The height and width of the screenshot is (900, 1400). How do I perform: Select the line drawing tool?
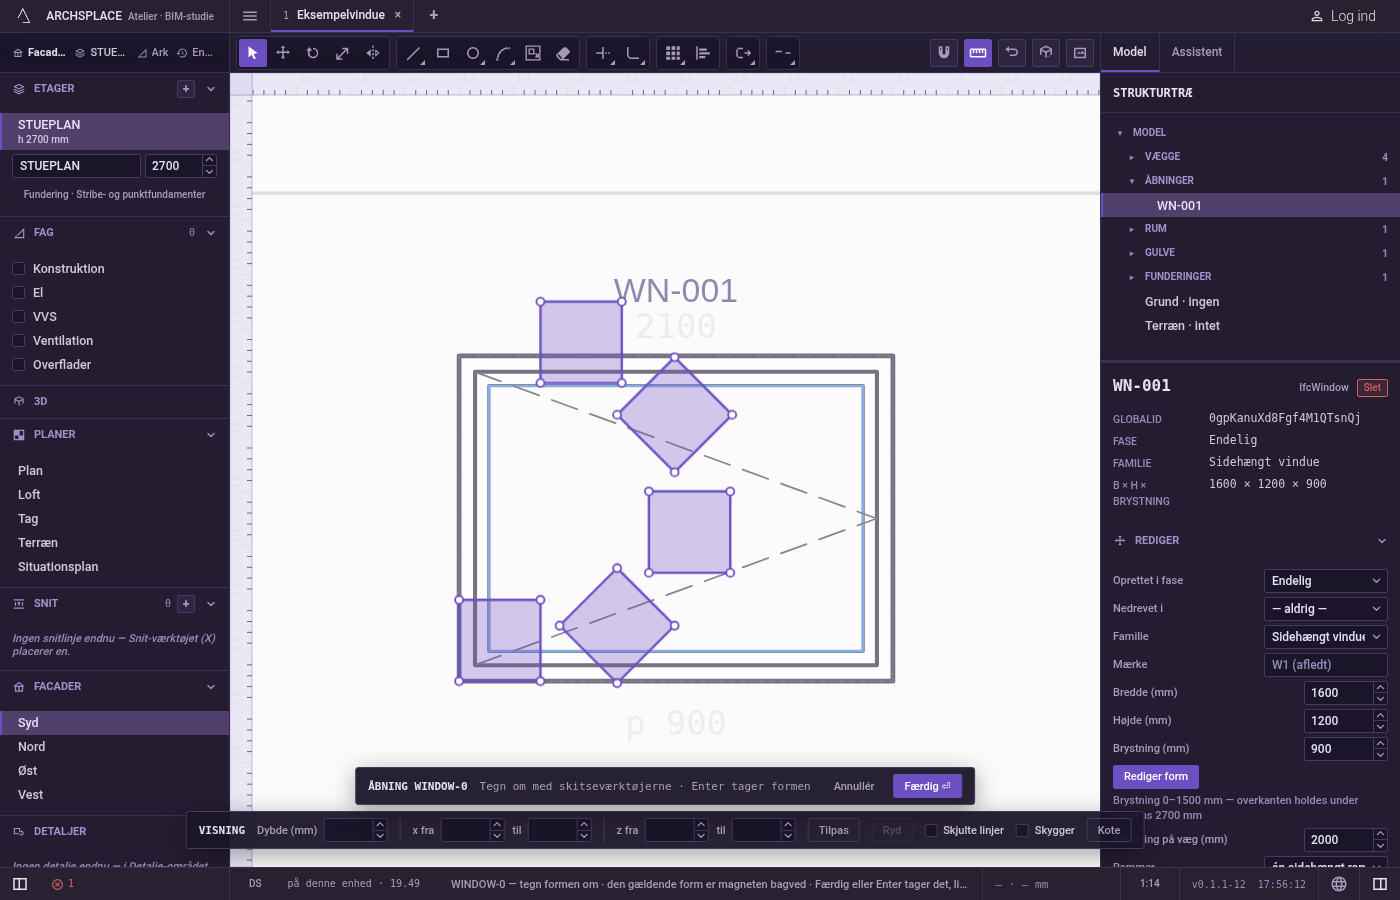point(413,53)
